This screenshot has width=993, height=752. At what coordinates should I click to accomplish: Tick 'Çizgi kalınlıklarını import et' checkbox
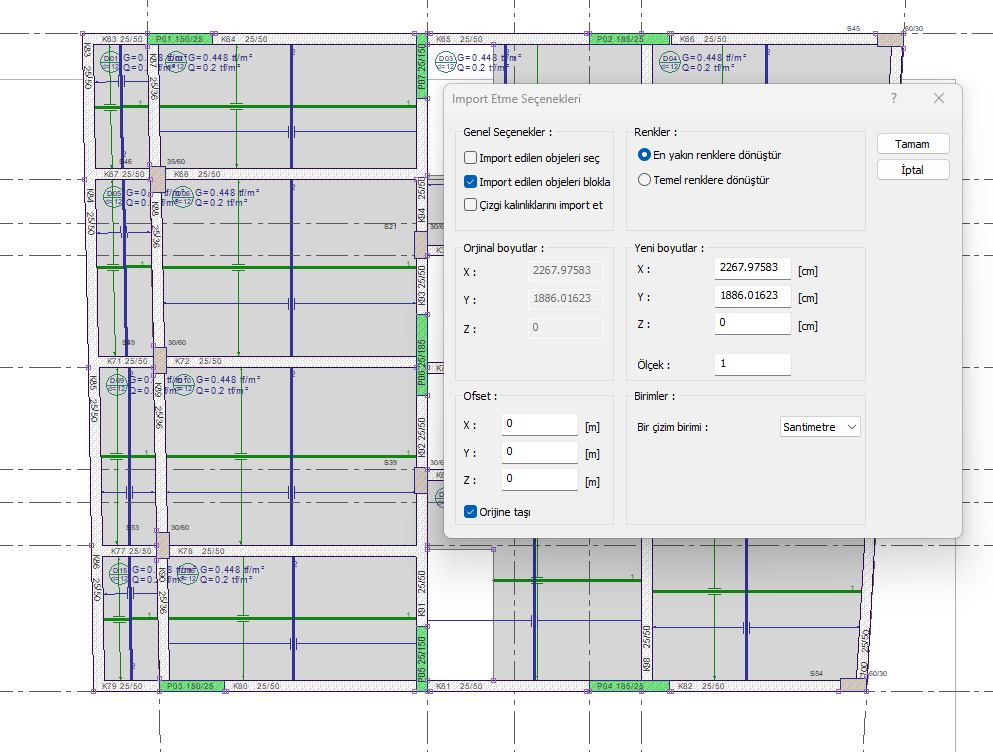pos(471,205)
